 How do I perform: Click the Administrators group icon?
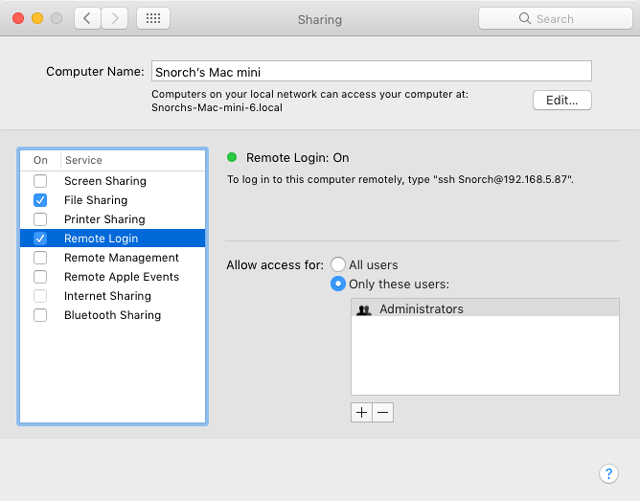(x=364, y=310)
